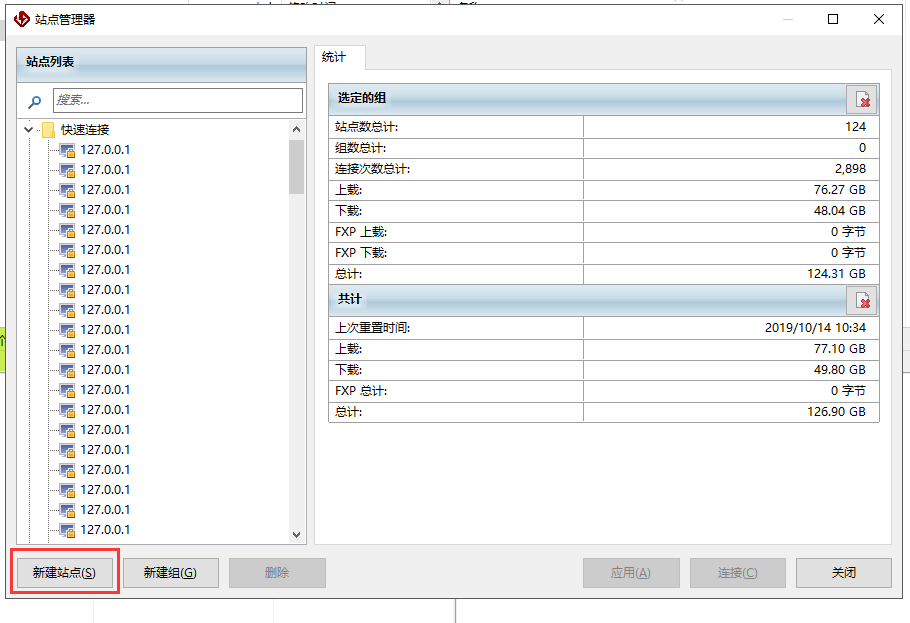Select the 快速连接 group label
The image size is (910, 623).
(x=85, y=130)
